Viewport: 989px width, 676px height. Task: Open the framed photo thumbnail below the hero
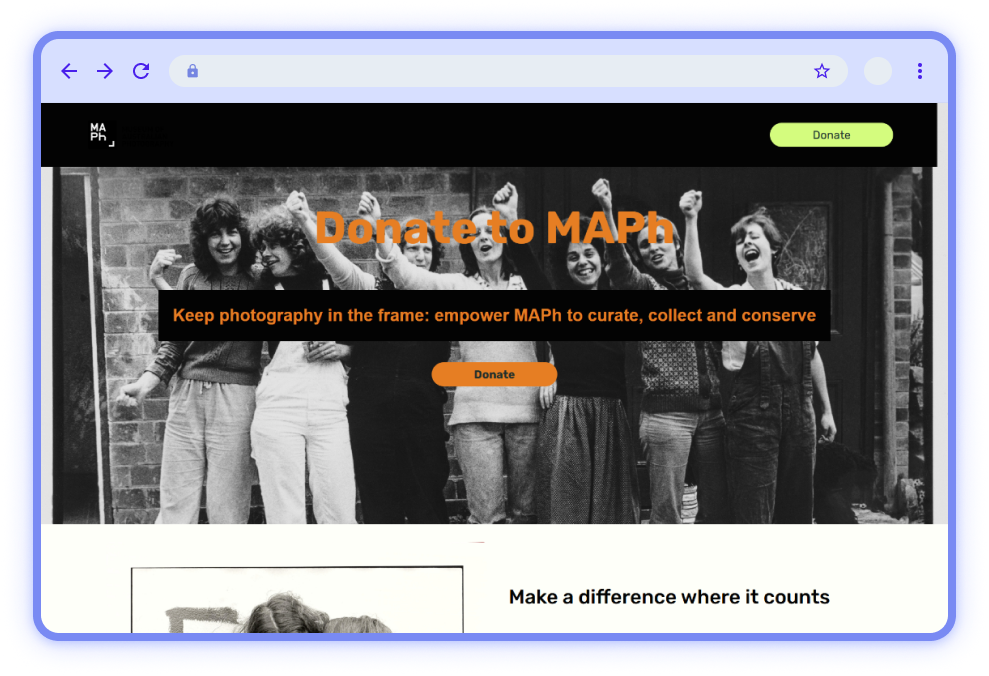click(296, 600)
